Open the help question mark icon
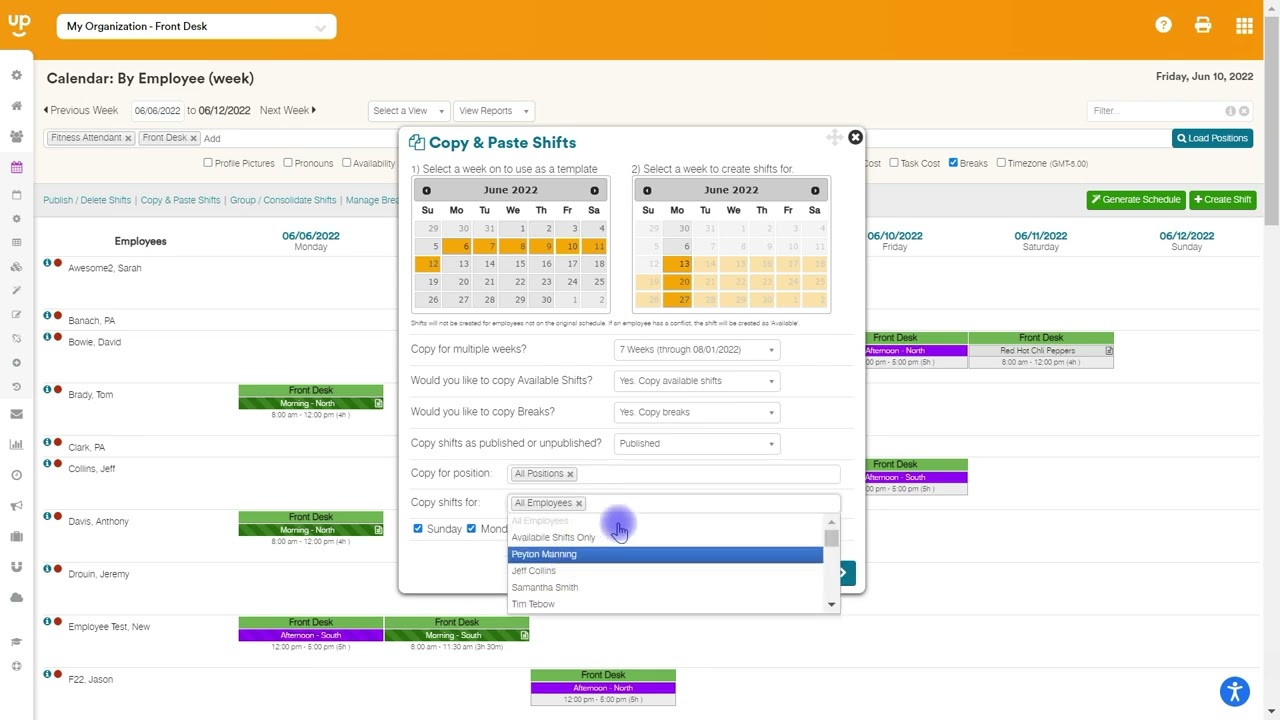1280x720 pixels. click(1163, 26)
